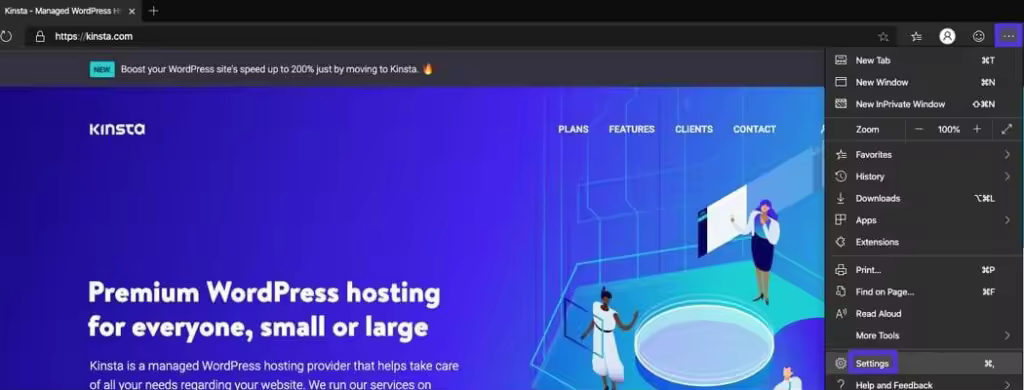Close the Kinsta browser tab
The image size is (1024, 390).
pyautogui.click(x=132, y=11)
